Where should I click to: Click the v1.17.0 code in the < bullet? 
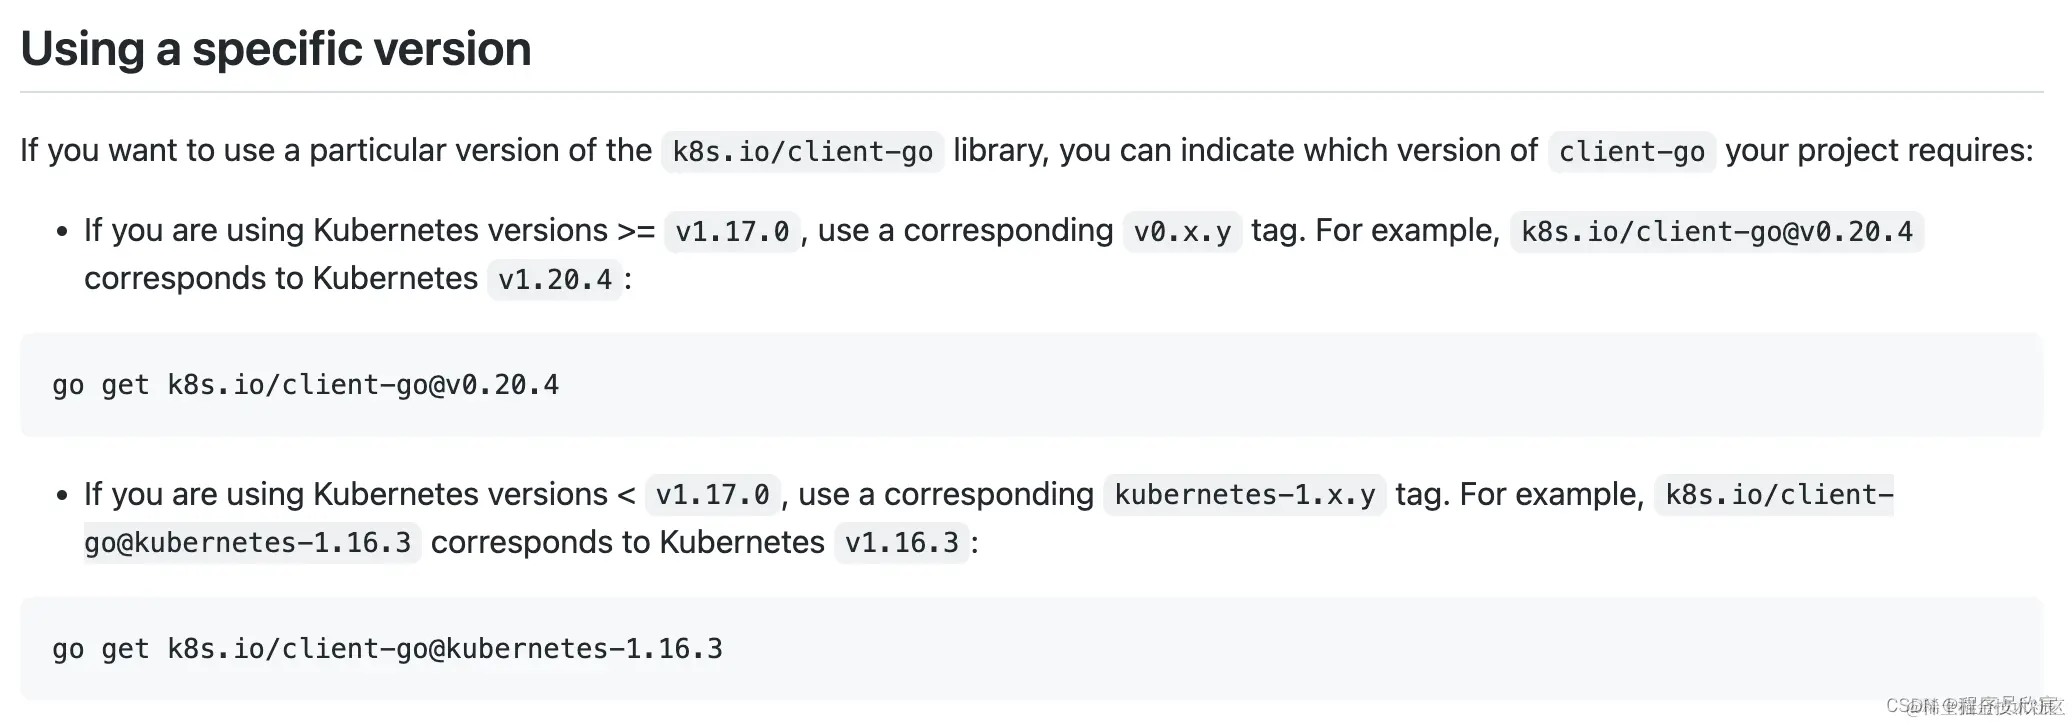coord(713,495)
